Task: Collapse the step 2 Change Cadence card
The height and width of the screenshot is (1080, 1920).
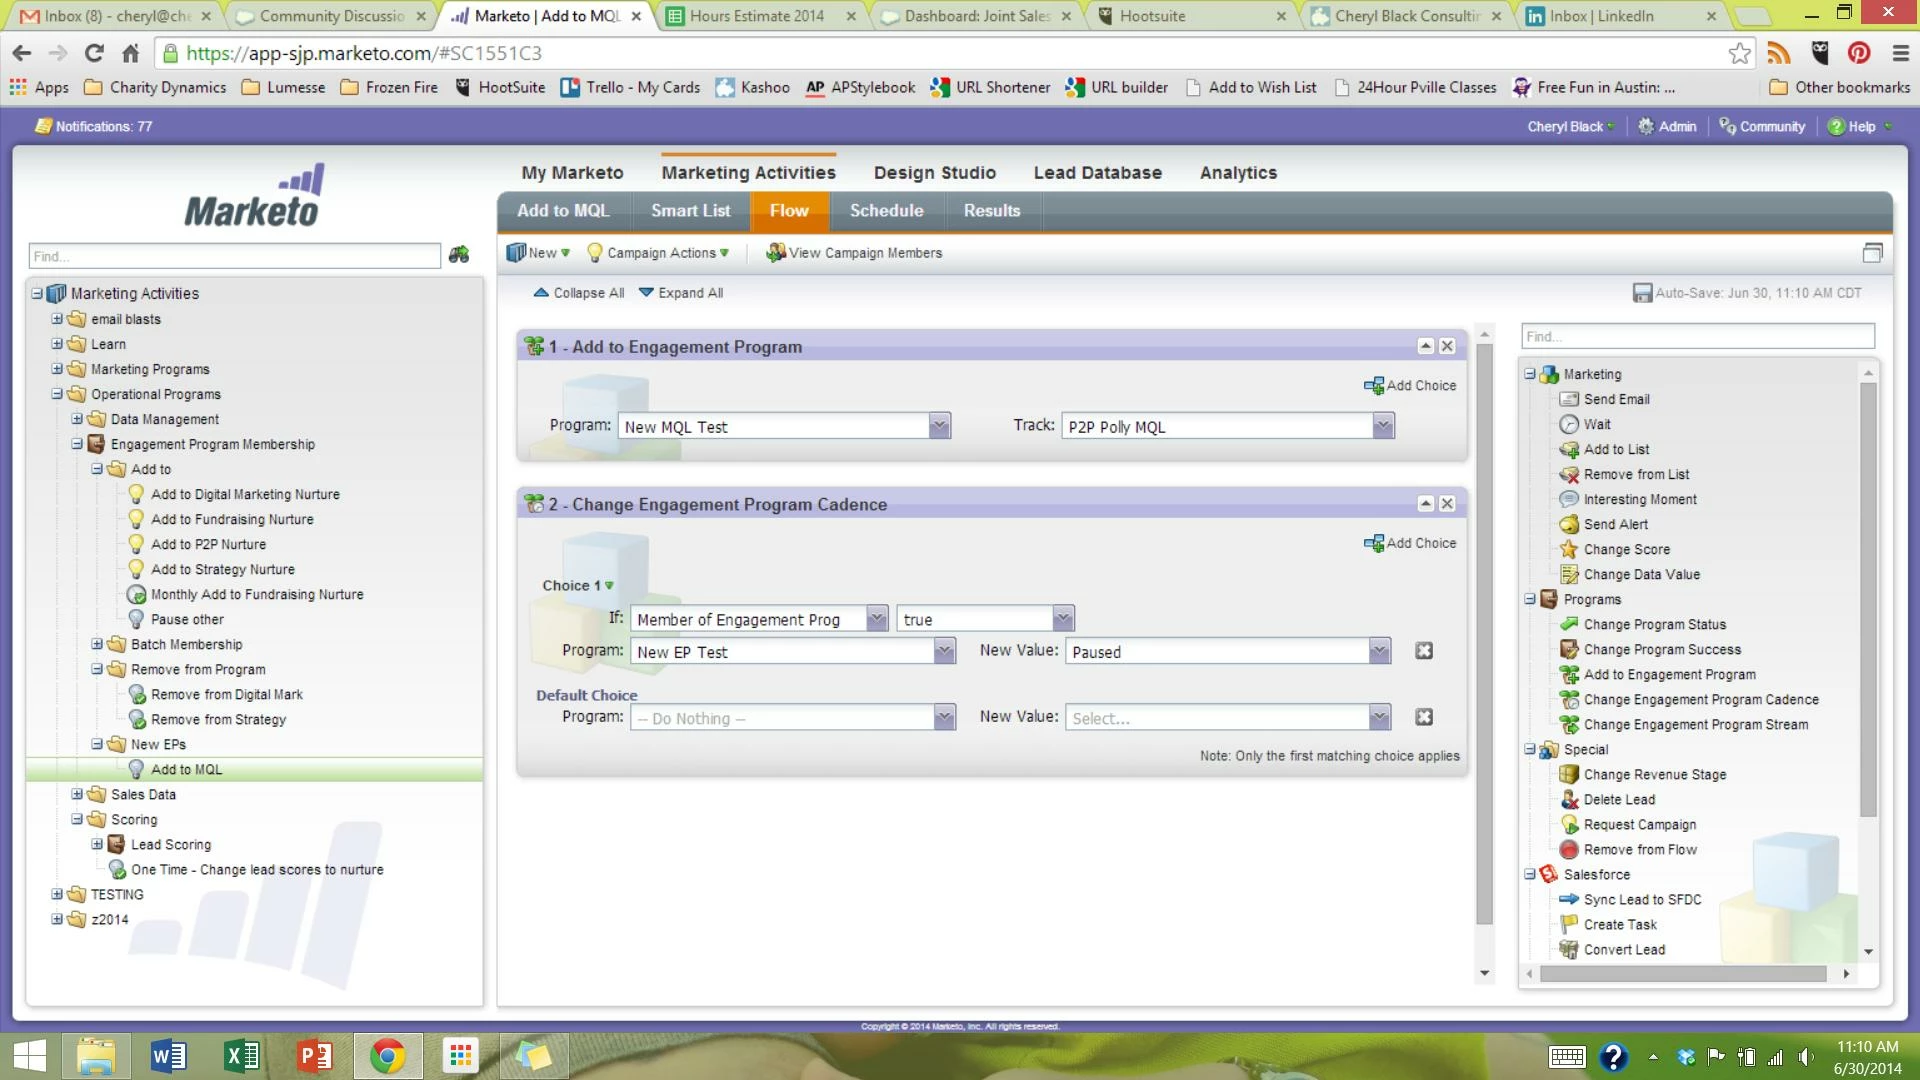Action: pyautogui.click(x=1426, y=504)
